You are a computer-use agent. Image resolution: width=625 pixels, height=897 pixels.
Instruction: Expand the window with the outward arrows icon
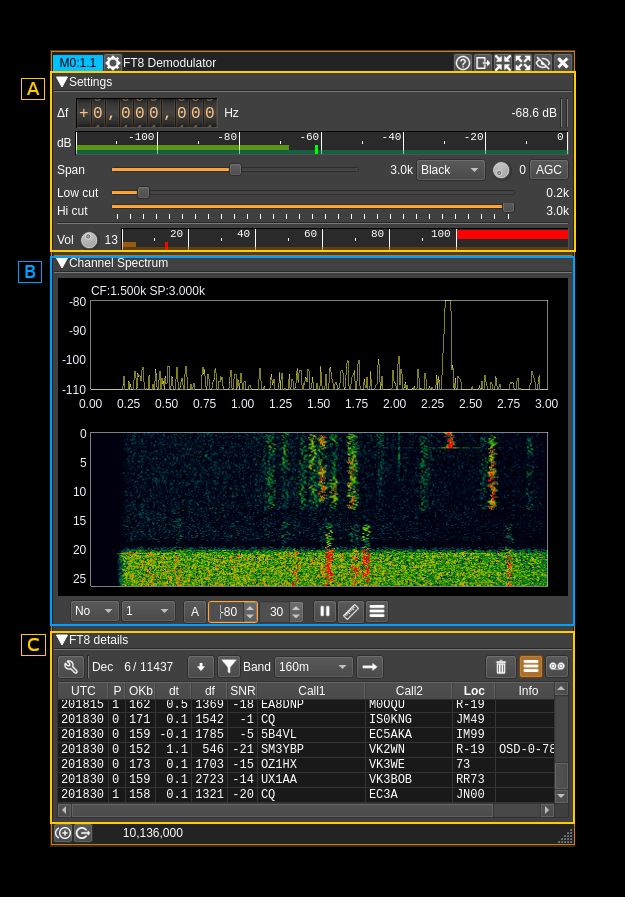(523, 63)
